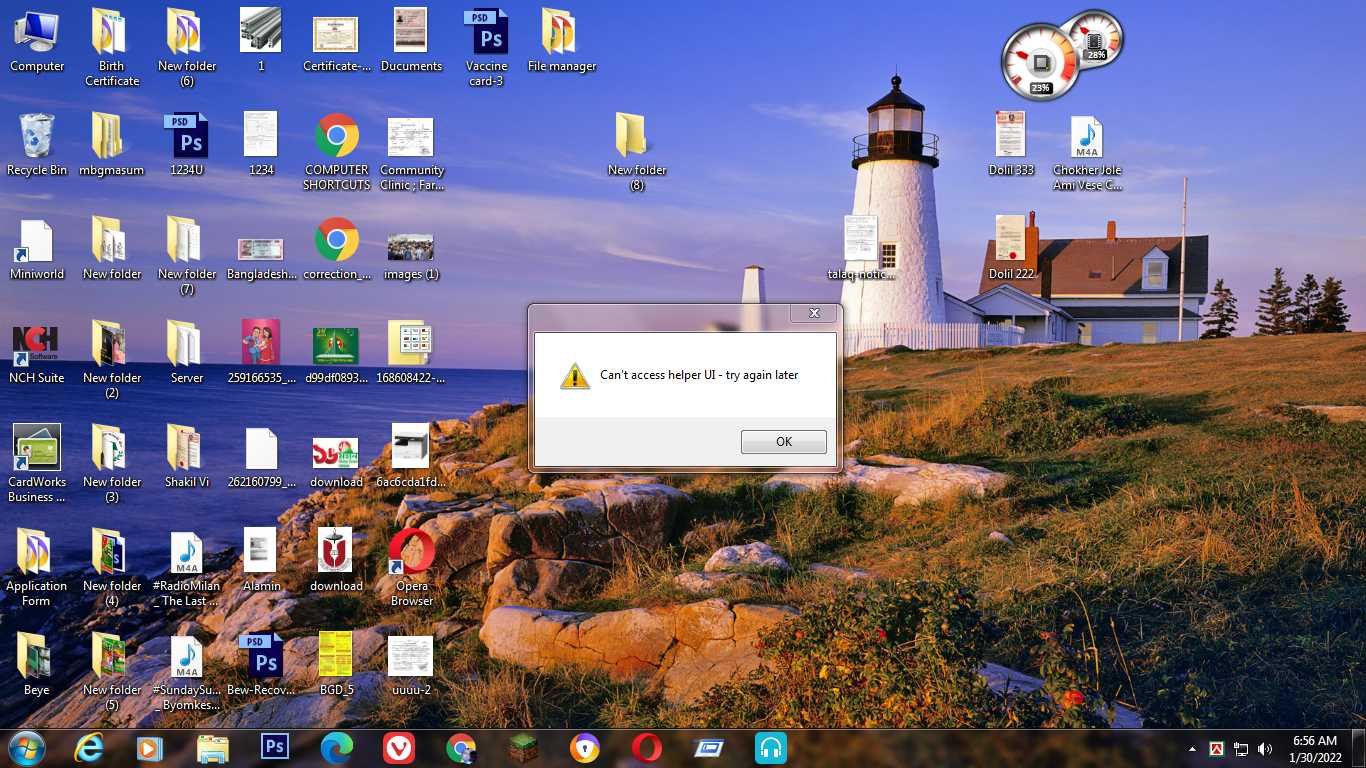Select the Vaccine card-3 PSD file
The width and height of the screenshot is (1366, 768).
click(487, 47)
